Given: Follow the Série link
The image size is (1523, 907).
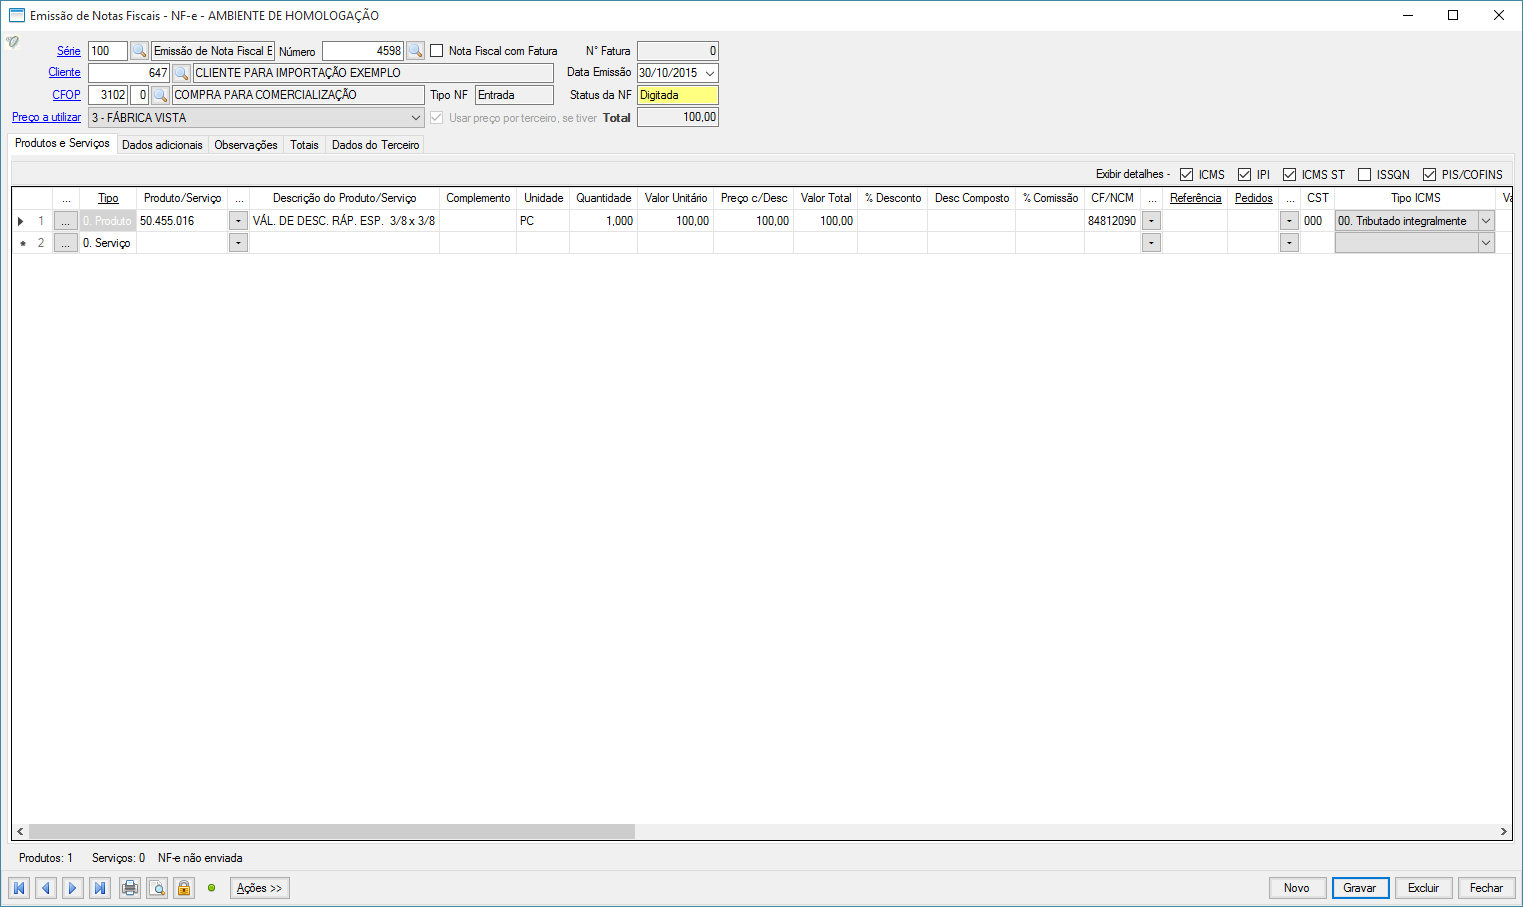Looking at the screenshot, I should click(x=69, y=51).
